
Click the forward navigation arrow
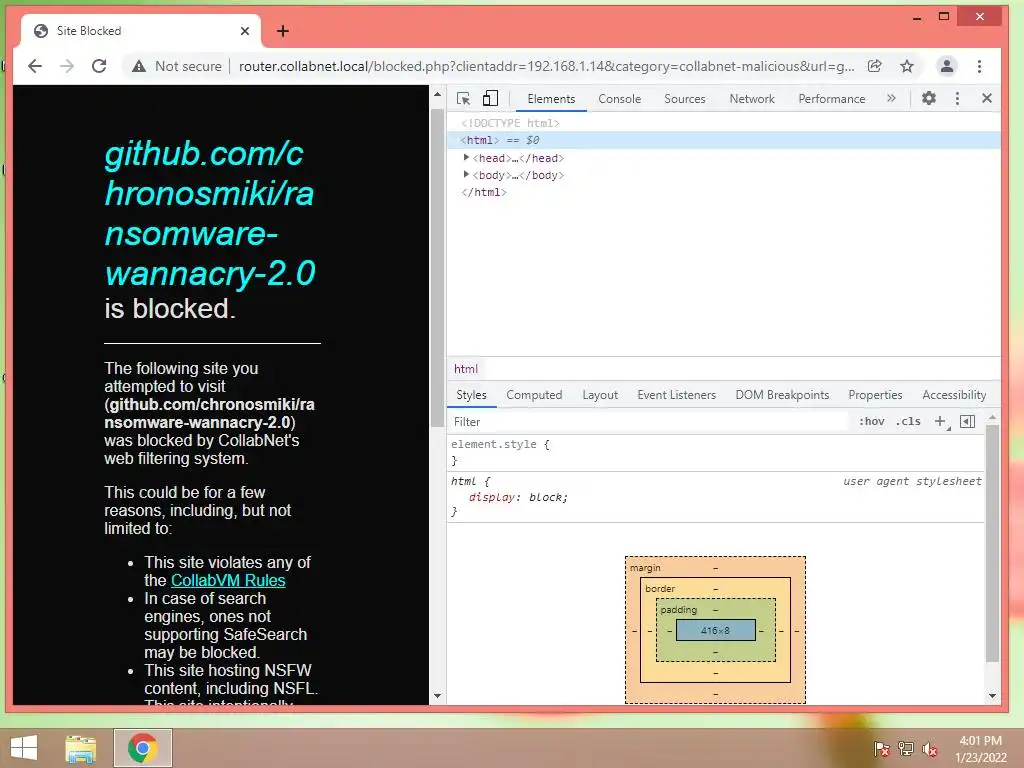(67, 66)
